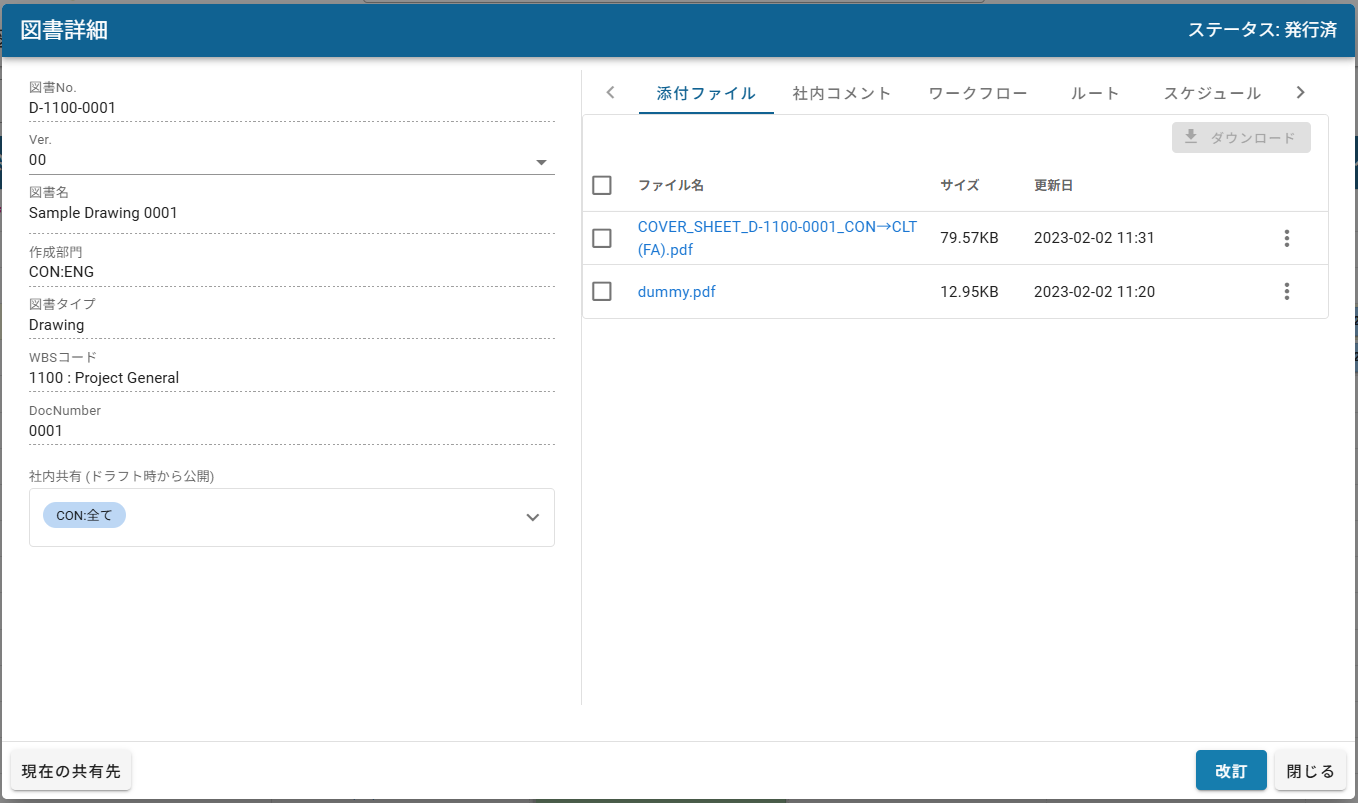Check the checkbox next to dummy.pdf
1358x803 pixels.
pos(602,291)
